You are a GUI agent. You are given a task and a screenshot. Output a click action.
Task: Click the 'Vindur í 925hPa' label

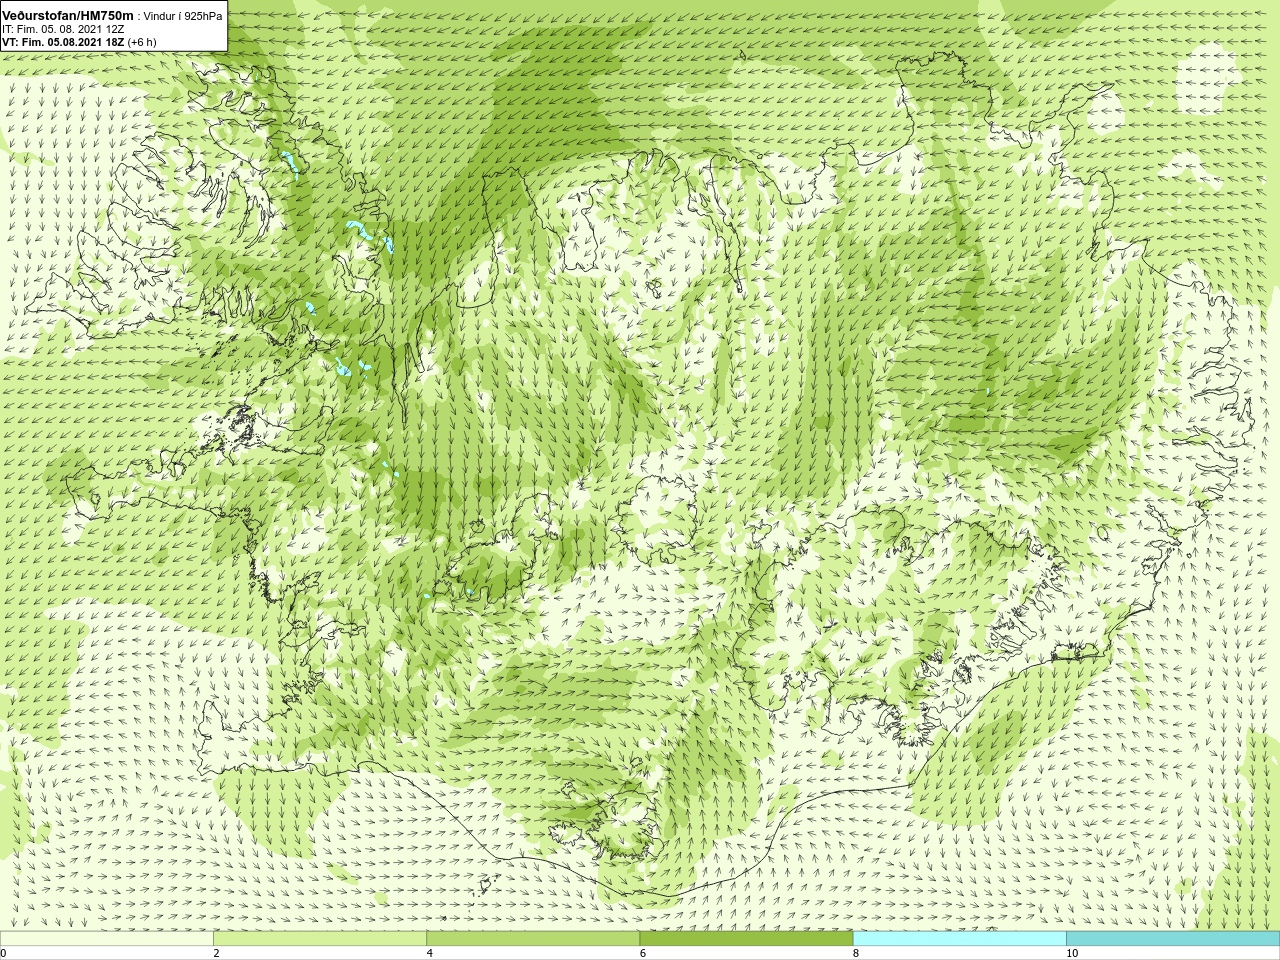click(x=183, y=16)
